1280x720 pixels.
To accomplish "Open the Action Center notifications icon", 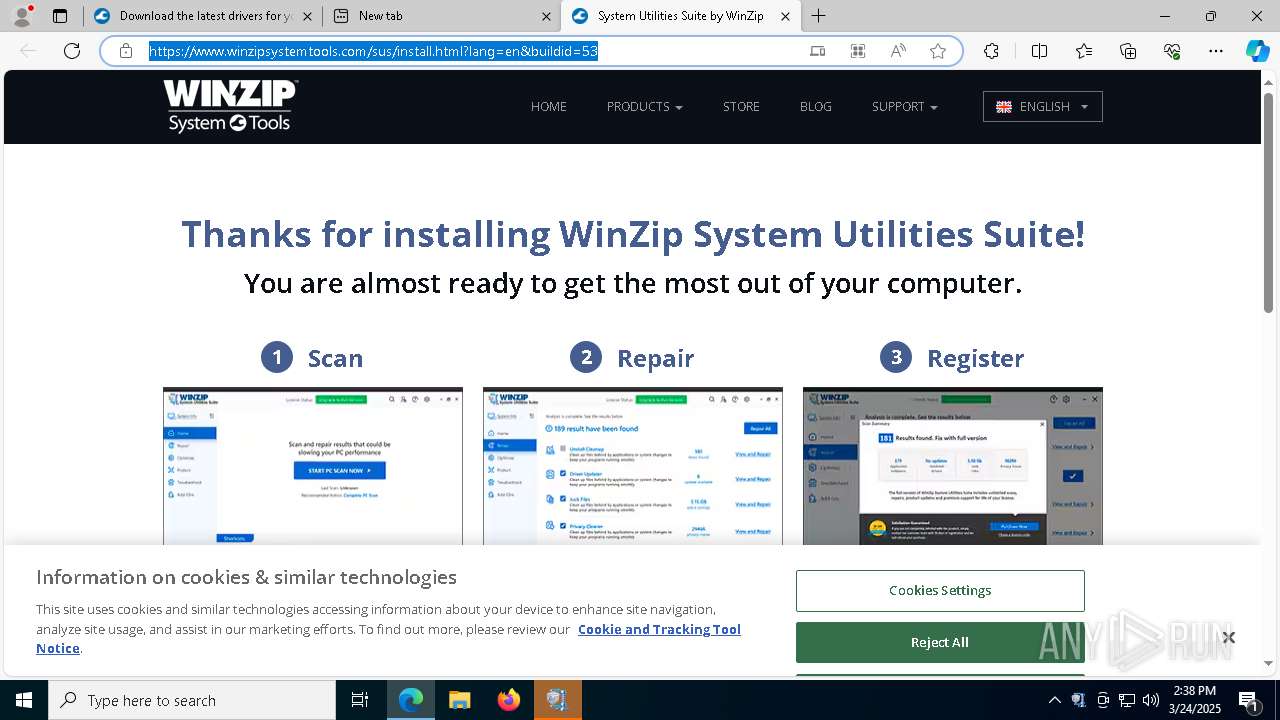I will click(1249, 700).
